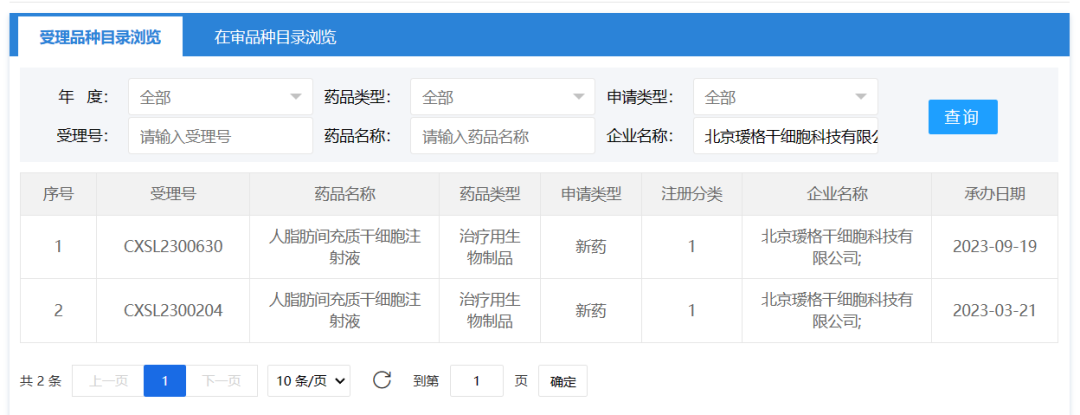
Task: Select acceptance number CXSL2300630 cell
Action: 173,247
